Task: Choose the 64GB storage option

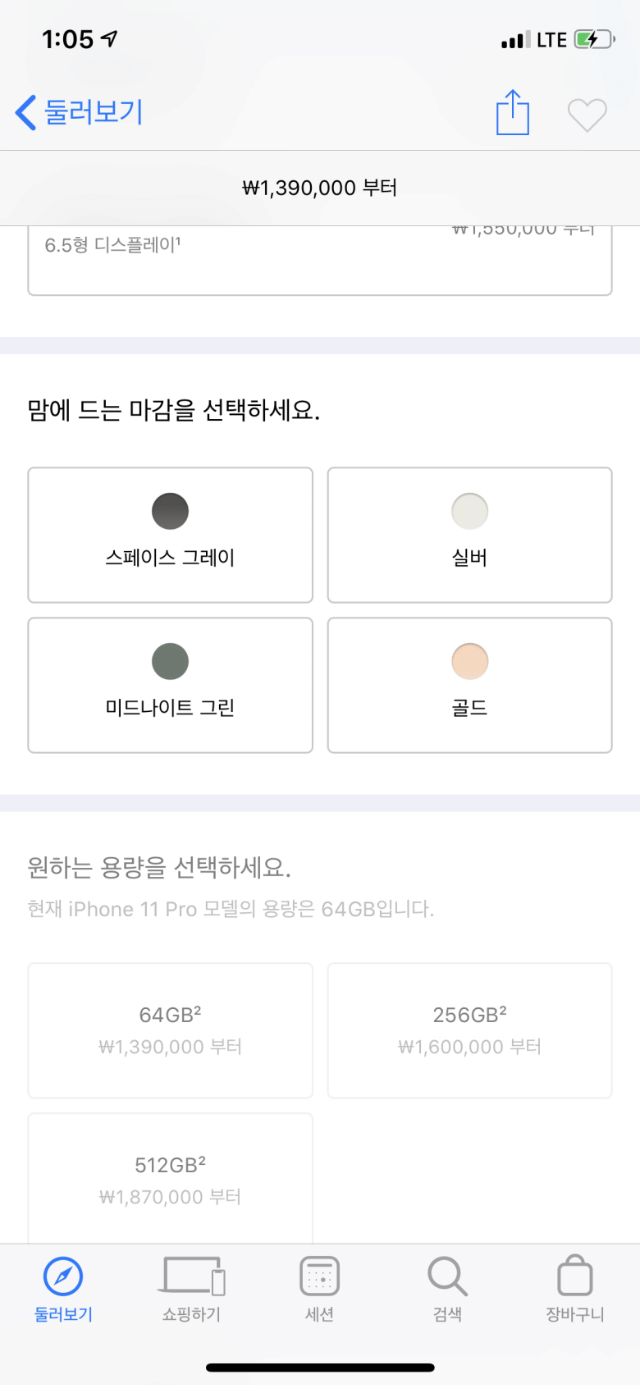Action: pyautogui.click(x=170, y=1029)
